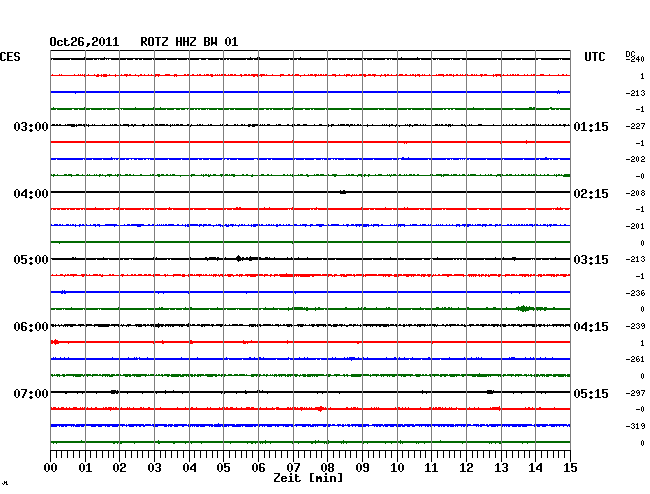Image resolution: width=650 pixels, height=494 pixels.
Task: Click minute 09 on the time axis
Action: point(362,467)
